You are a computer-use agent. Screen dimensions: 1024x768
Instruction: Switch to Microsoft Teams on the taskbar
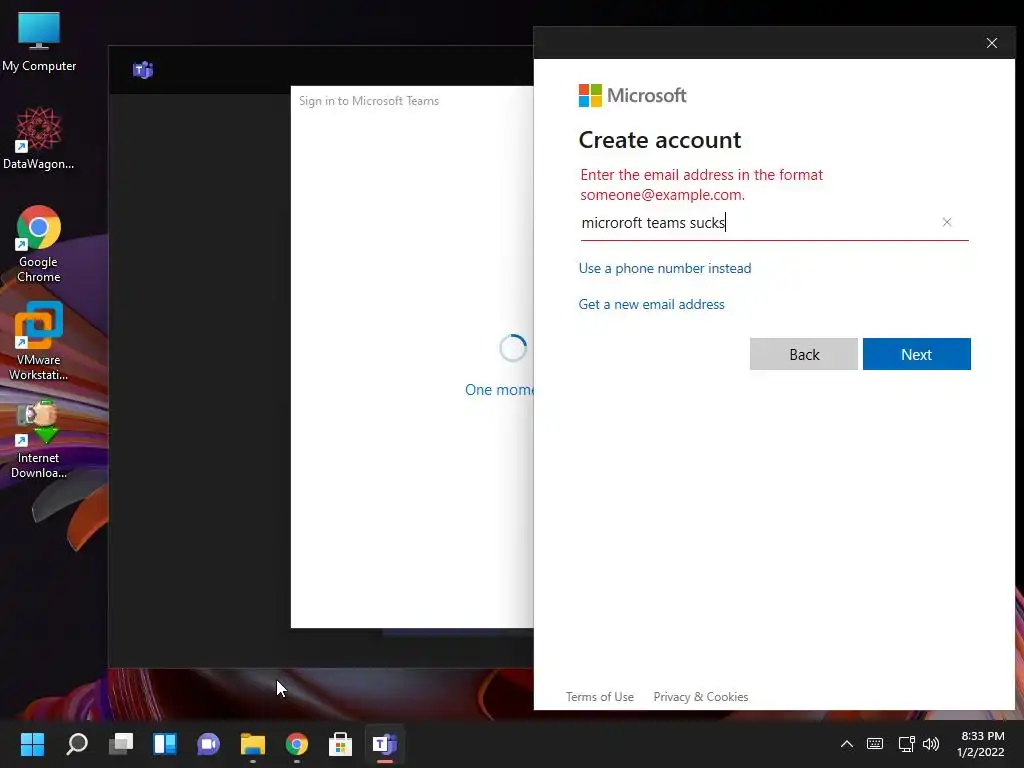385,743
